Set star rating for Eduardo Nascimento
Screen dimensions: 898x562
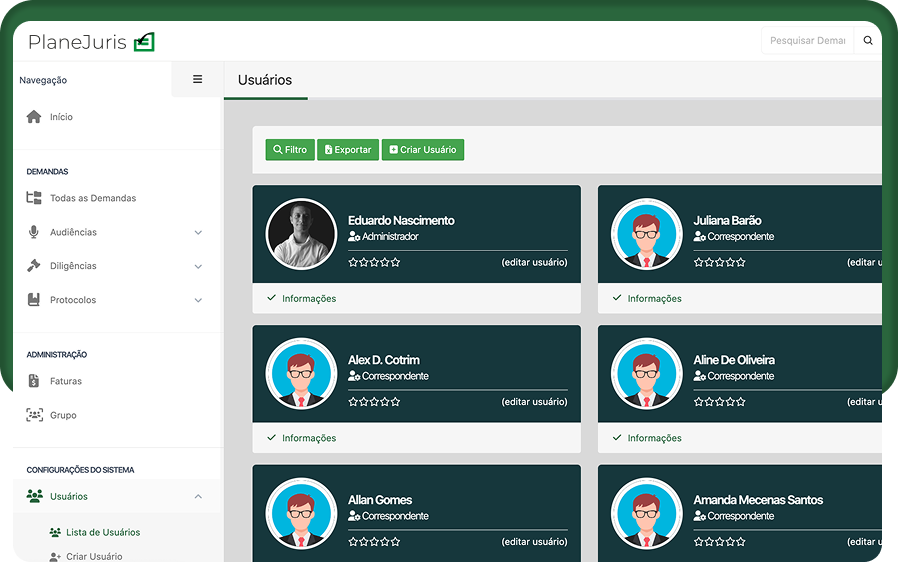pyautogui.click(x=374, y=262)
